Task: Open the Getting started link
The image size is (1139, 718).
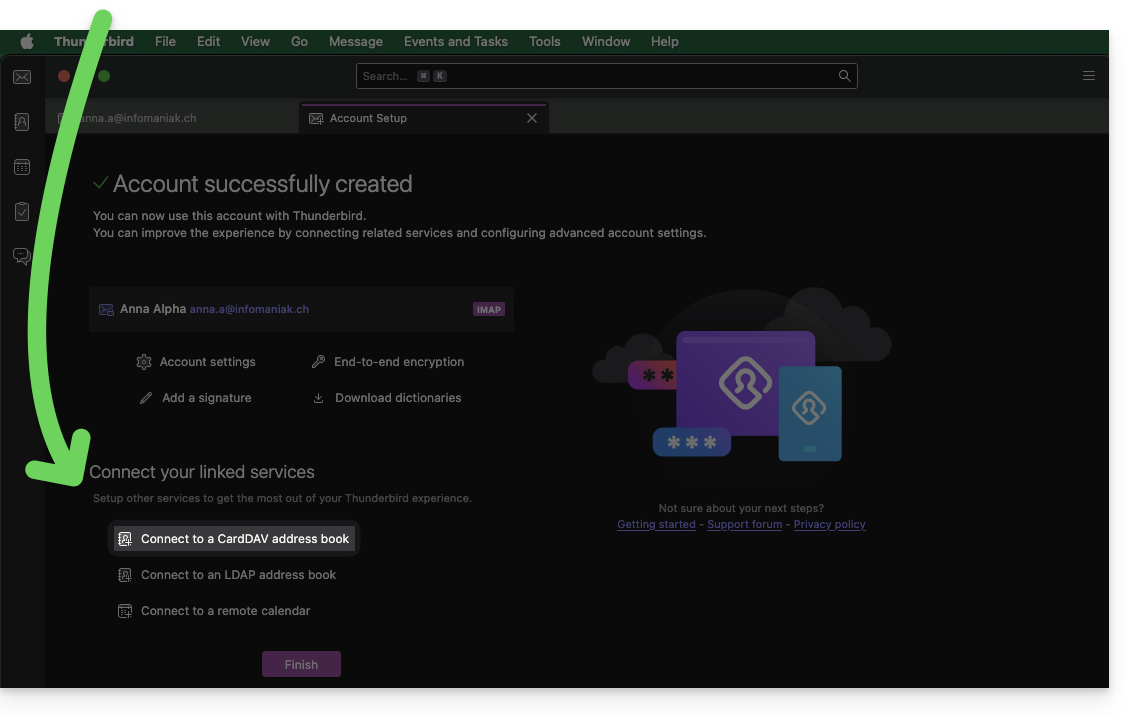Action: [656, 524]
